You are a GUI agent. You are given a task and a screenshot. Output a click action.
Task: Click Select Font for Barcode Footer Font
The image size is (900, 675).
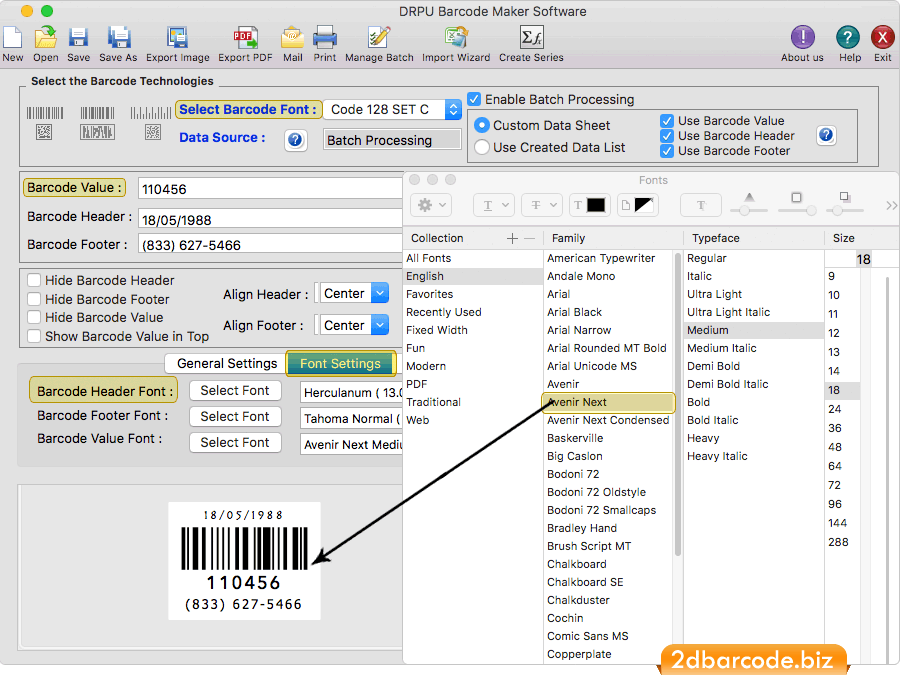pyautogui.click(x=235, y=416)
